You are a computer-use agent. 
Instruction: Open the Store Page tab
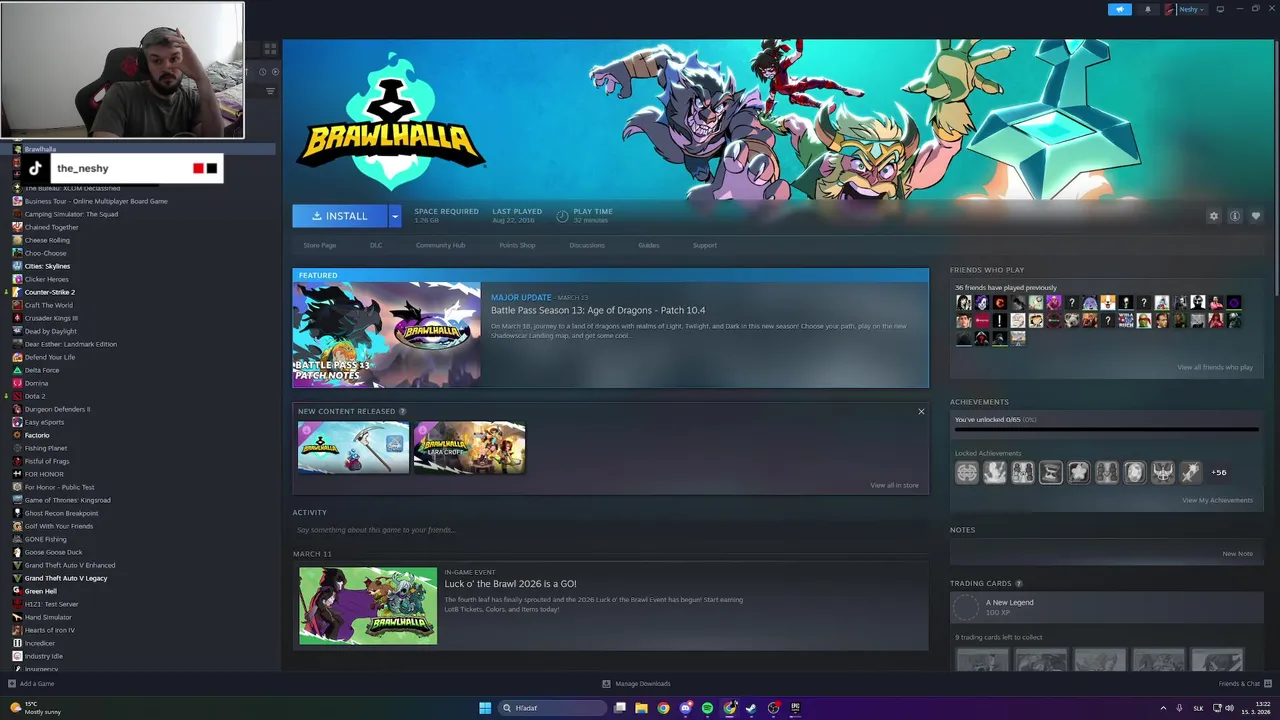[x=320, y=245]
